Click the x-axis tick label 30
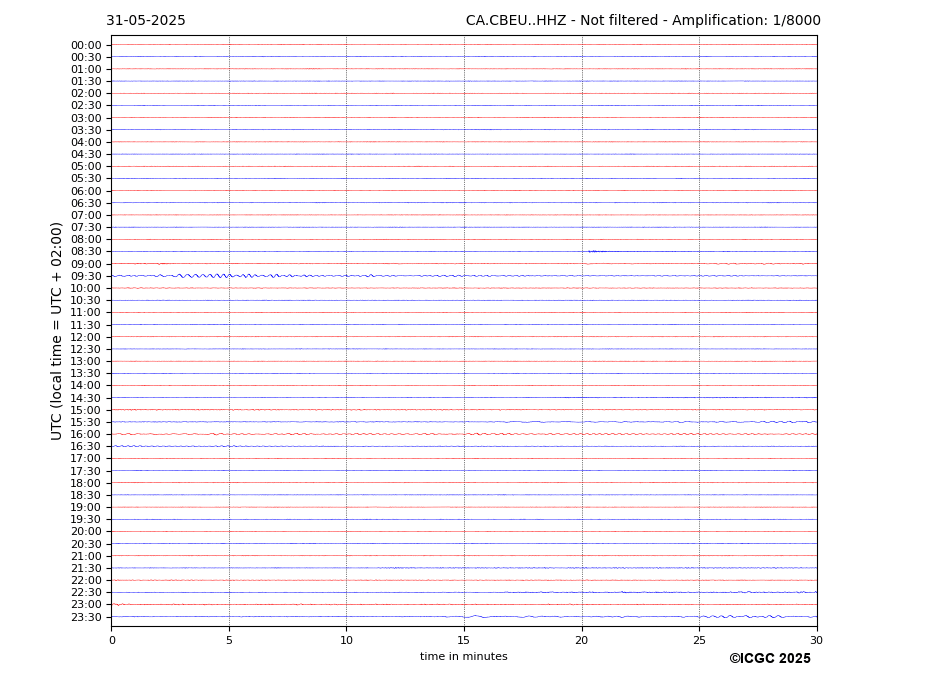 816,640
